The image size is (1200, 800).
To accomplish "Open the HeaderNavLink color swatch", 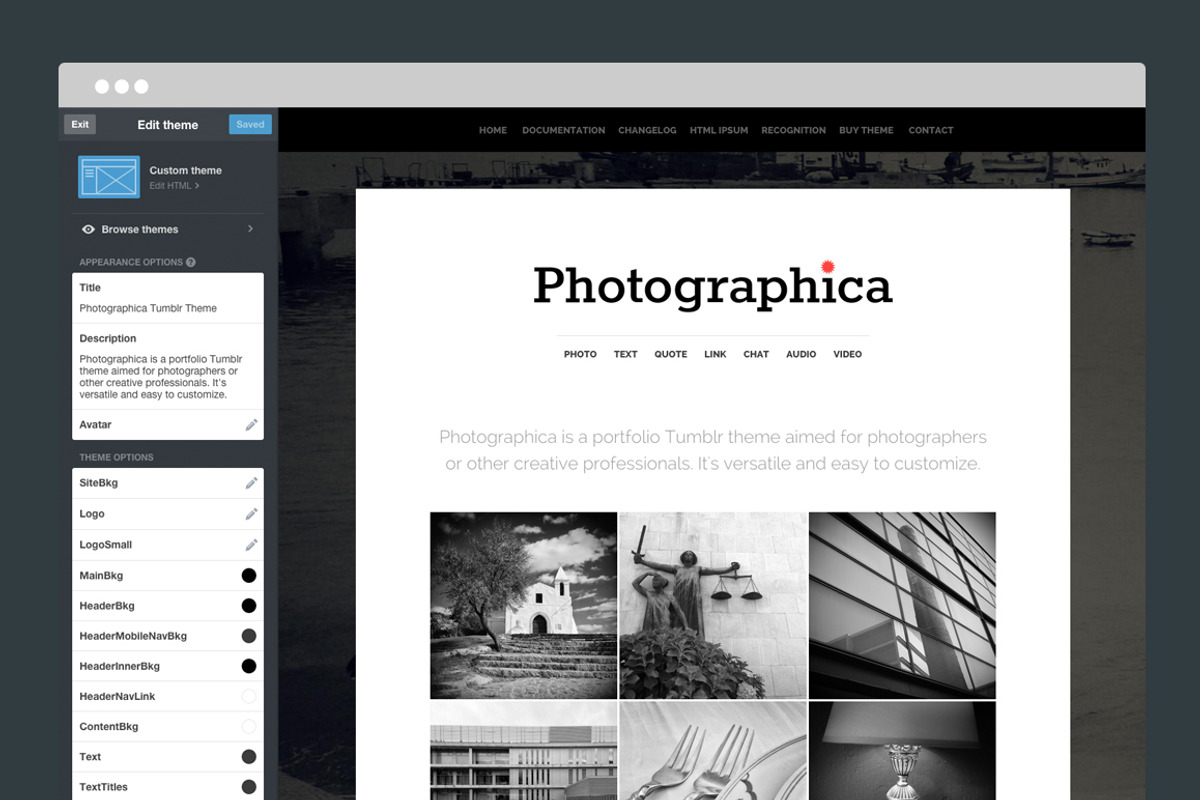I will tap(249, 696).
